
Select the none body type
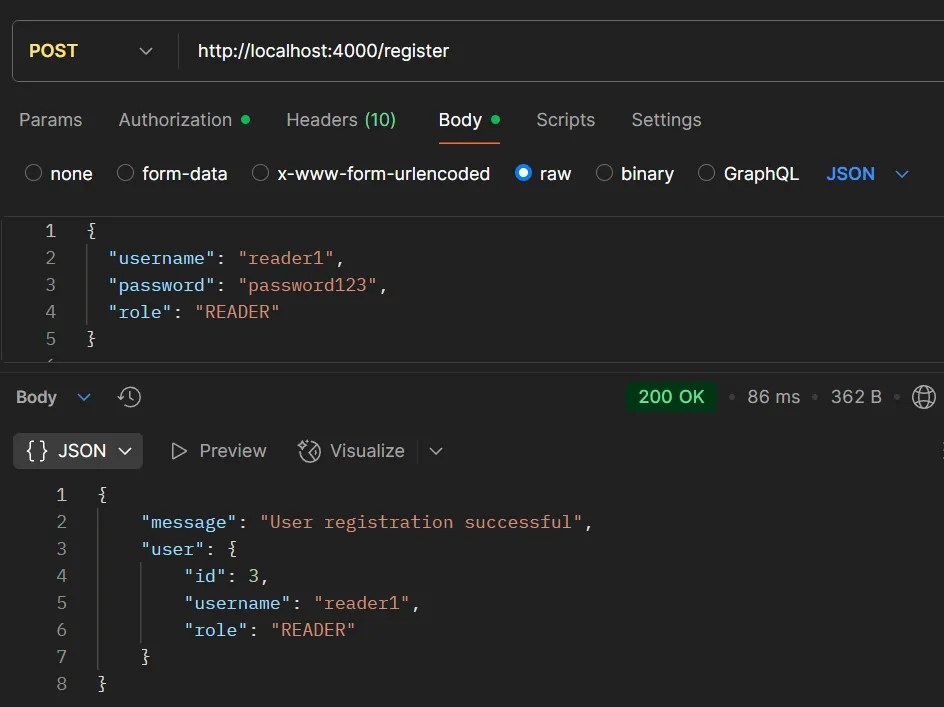pyautogui.click(x=31, y=173)
